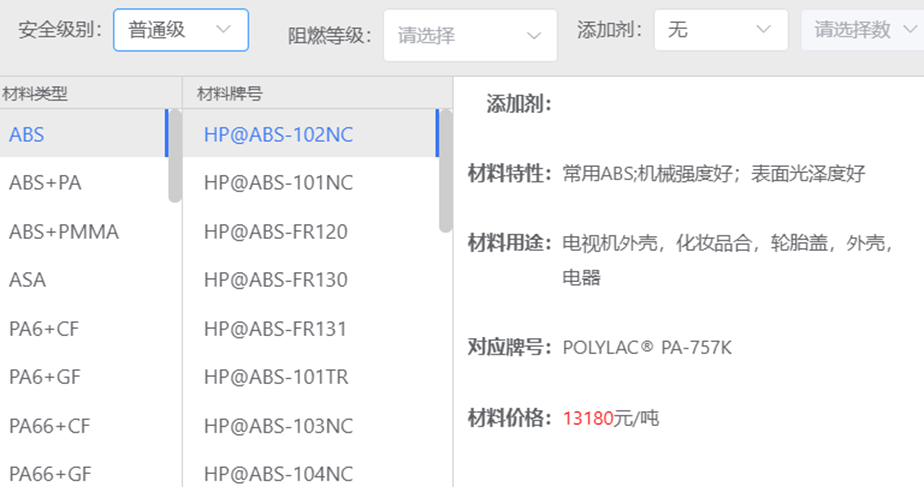Viewport: 924px width, 487px height.
Task: Click the 材料牌号 list scrollbar thumb
Action: pos(446,171)
